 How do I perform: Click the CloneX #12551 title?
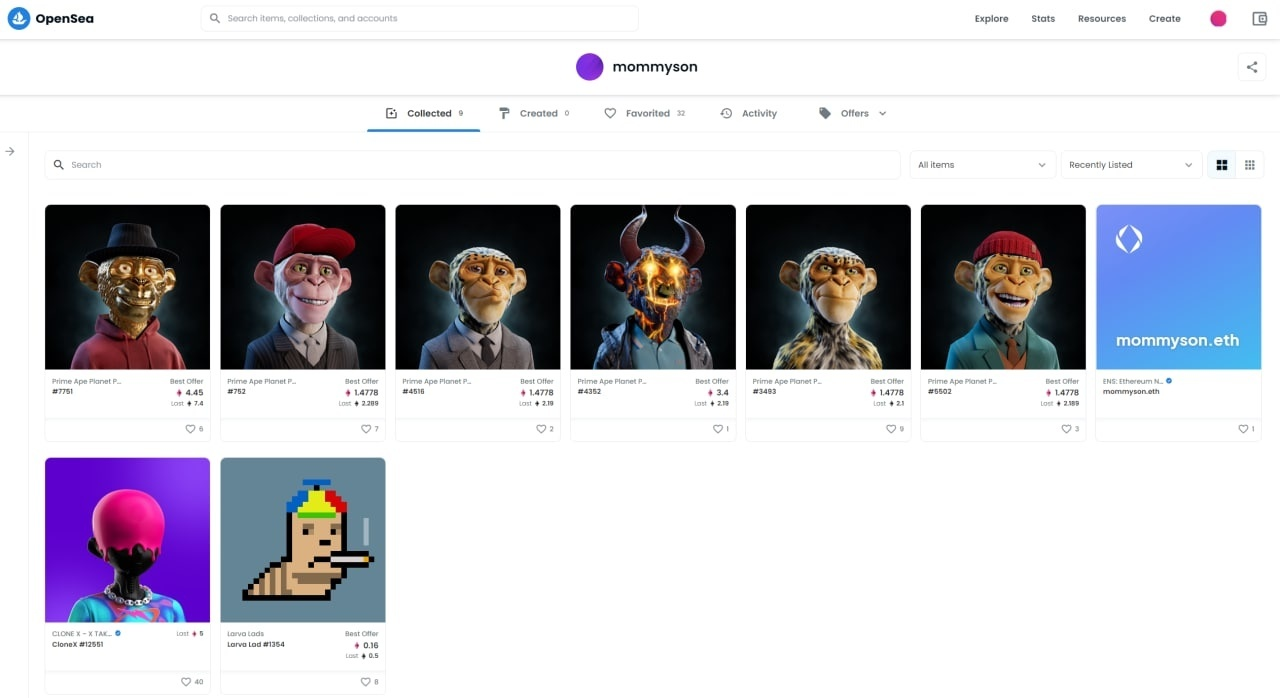coord(77,645)
